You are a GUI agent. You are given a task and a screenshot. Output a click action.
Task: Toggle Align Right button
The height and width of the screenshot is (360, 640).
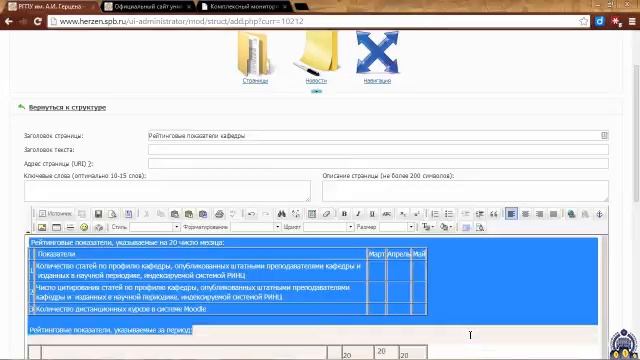[539, 214]
